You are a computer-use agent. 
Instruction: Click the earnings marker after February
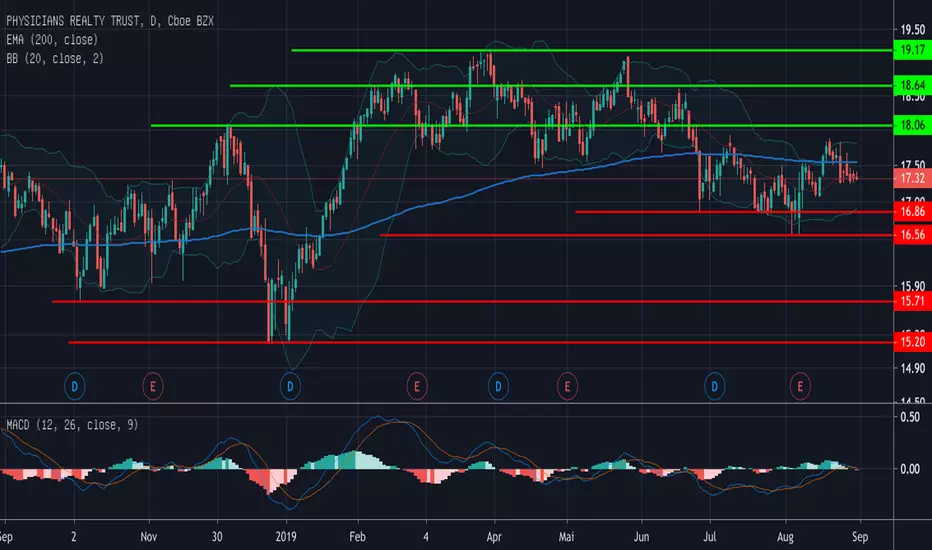click(x=417, y=386)
